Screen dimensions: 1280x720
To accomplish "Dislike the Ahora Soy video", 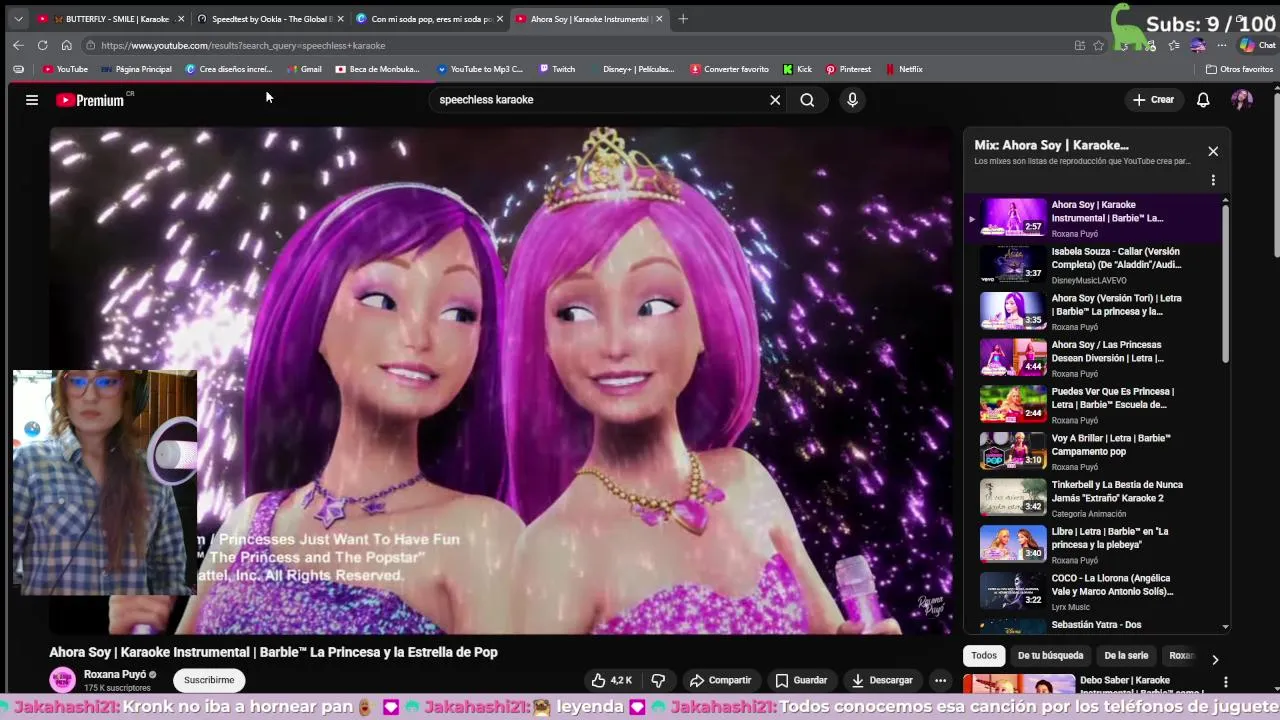I will pyautogui.click(x=658, y=680).
